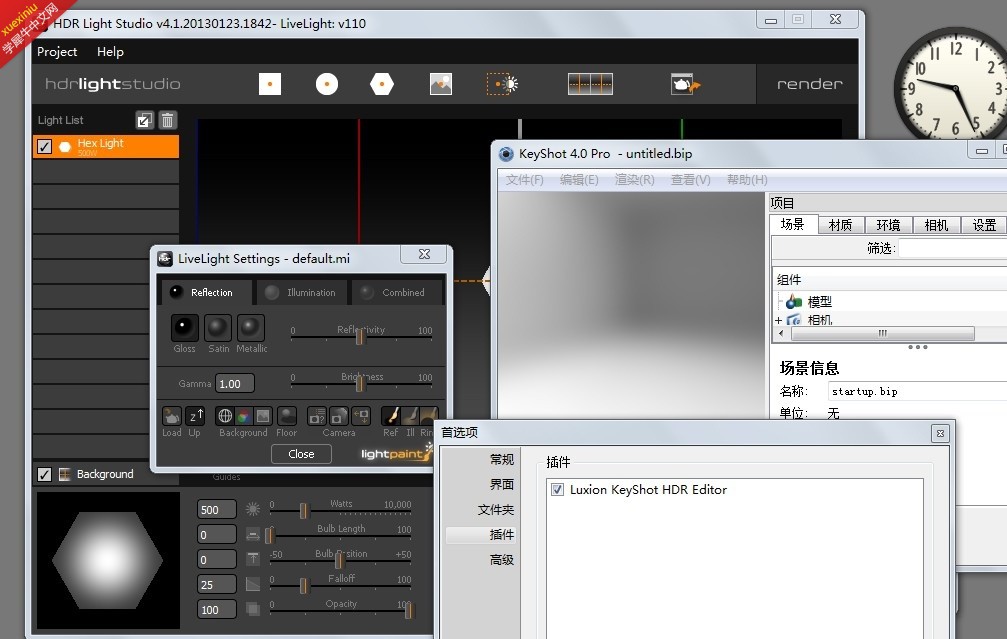The image size is (1007, 639).
Task: Open KeyShot's 渲染(R) menu
Action: 635,180
